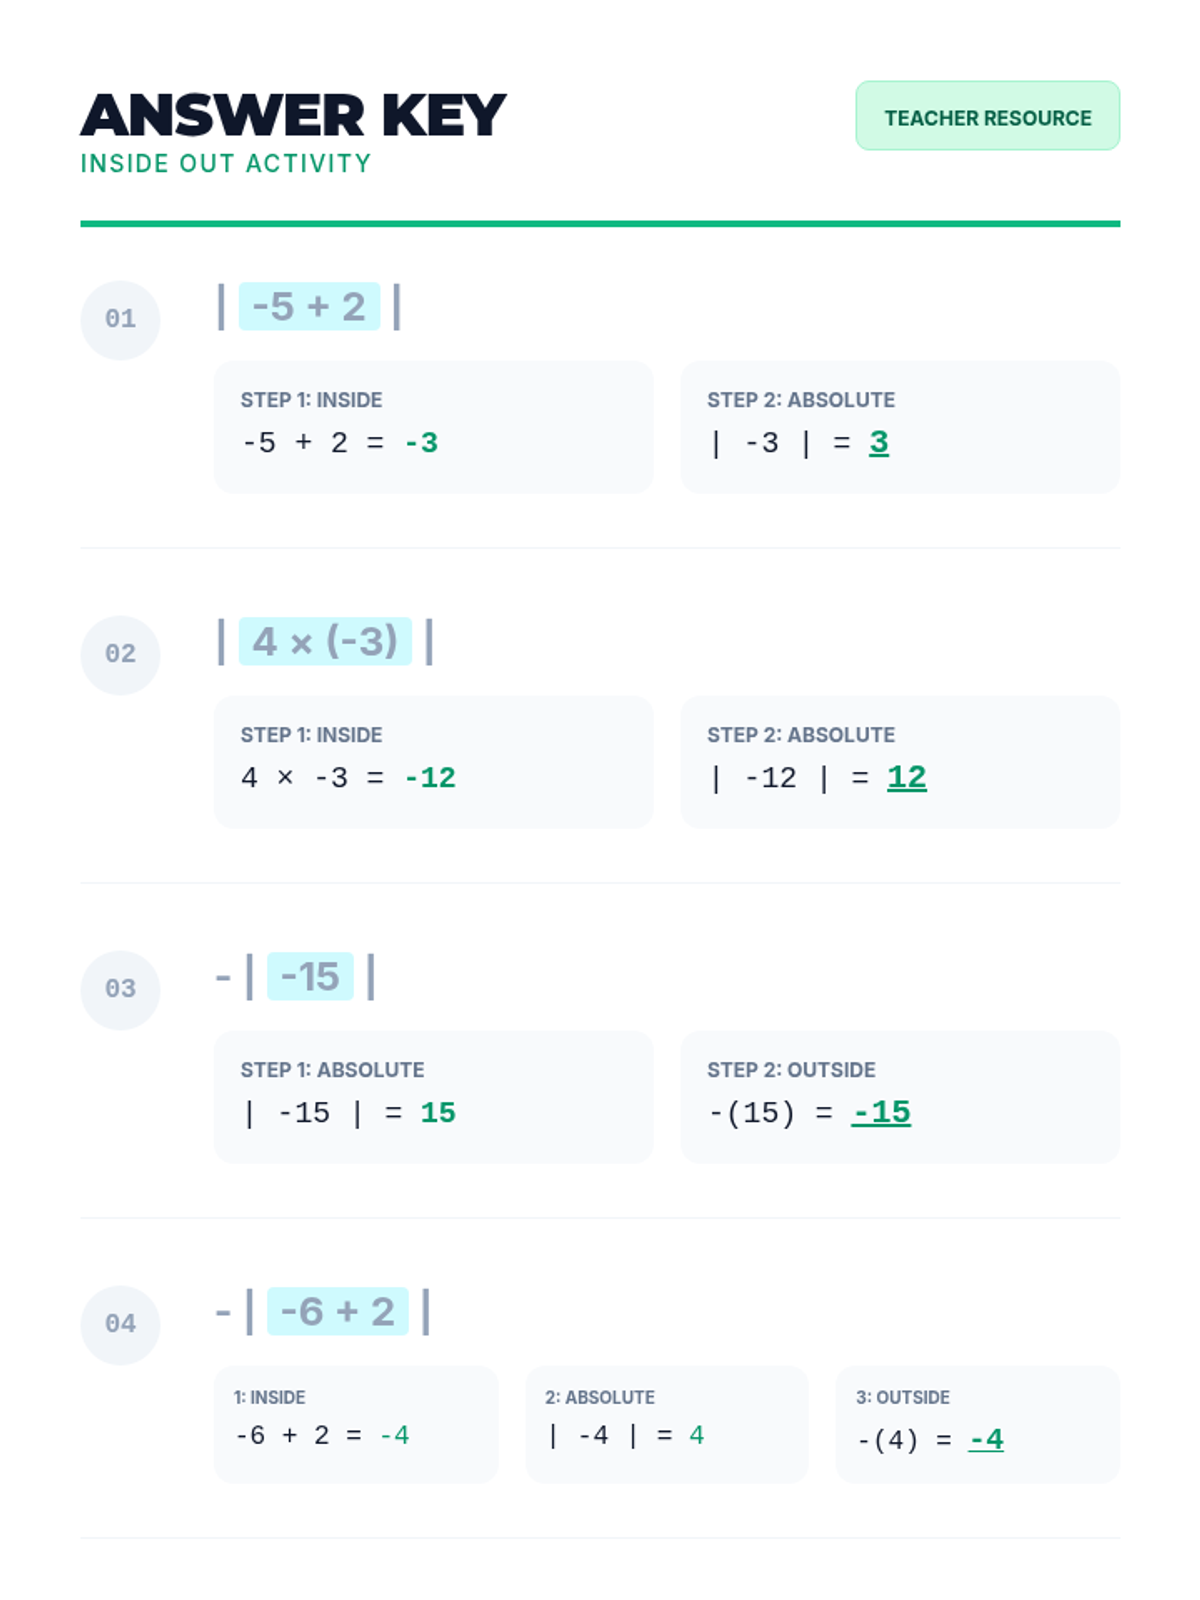The height and width of the screenshot is (1600, 1200).
Task: Click the highlighted -6 + 2 expression
Action: [338, 1312]
